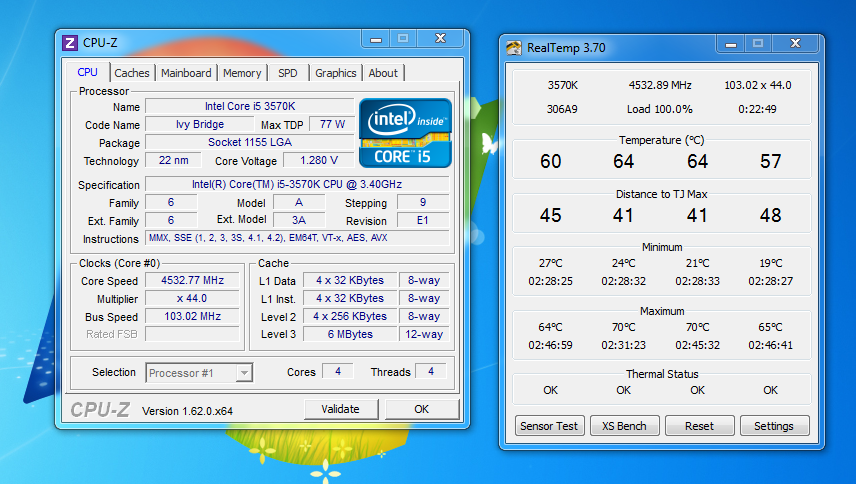Click the Level 3 value 6 MBytes
Screen dimensions: 856x484
[x=350, y=334]
